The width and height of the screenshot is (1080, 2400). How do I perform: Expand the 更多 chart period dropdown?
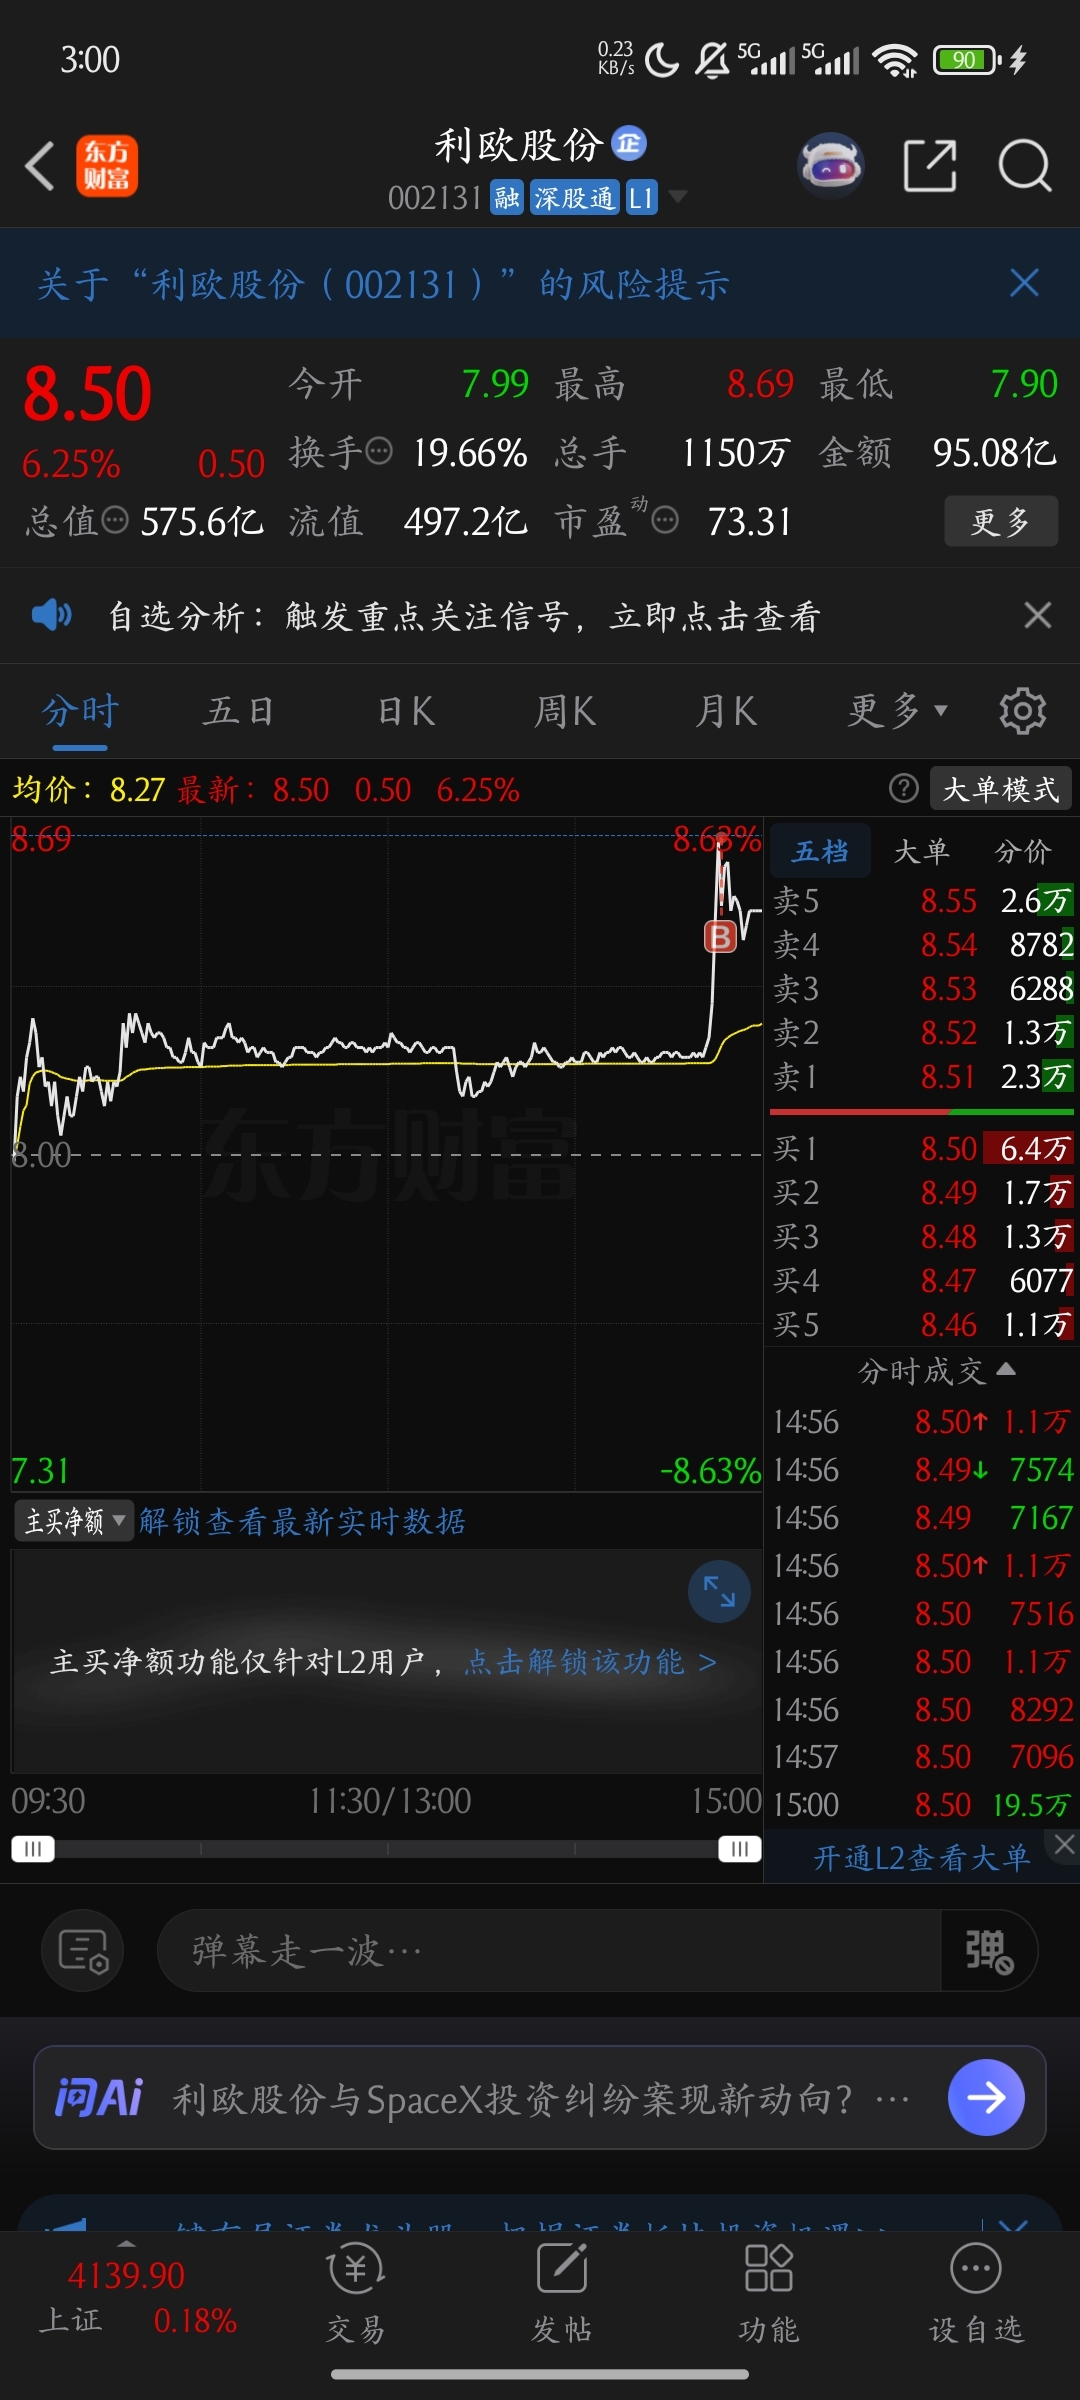point(897,712)
